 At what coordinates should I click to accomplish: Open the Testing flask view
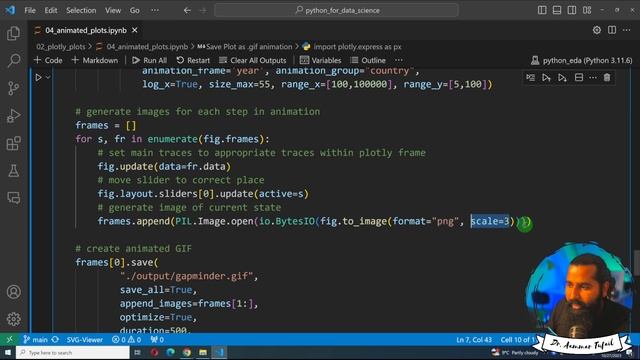tap(13, 171)
